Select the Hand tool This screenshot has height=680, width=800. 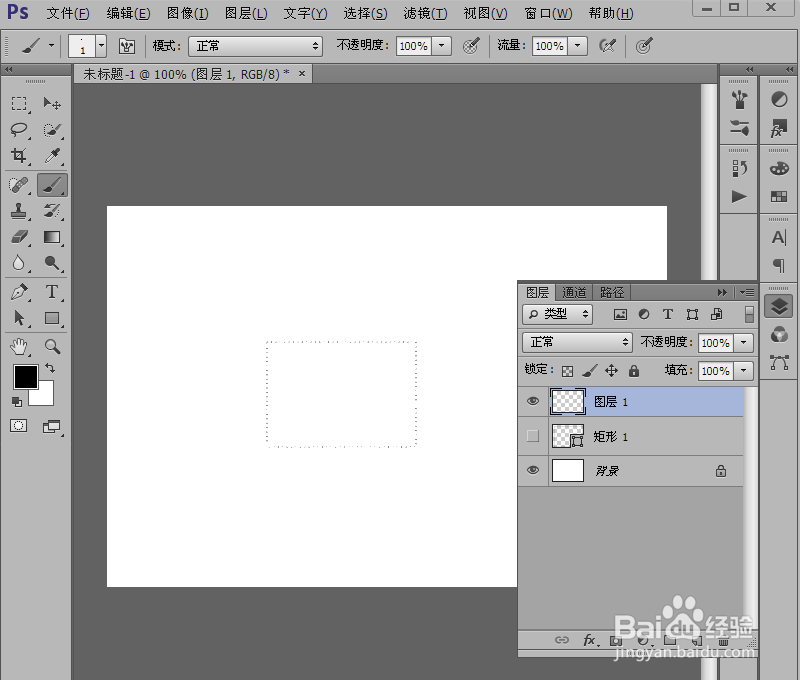click(x=19, y=347)
